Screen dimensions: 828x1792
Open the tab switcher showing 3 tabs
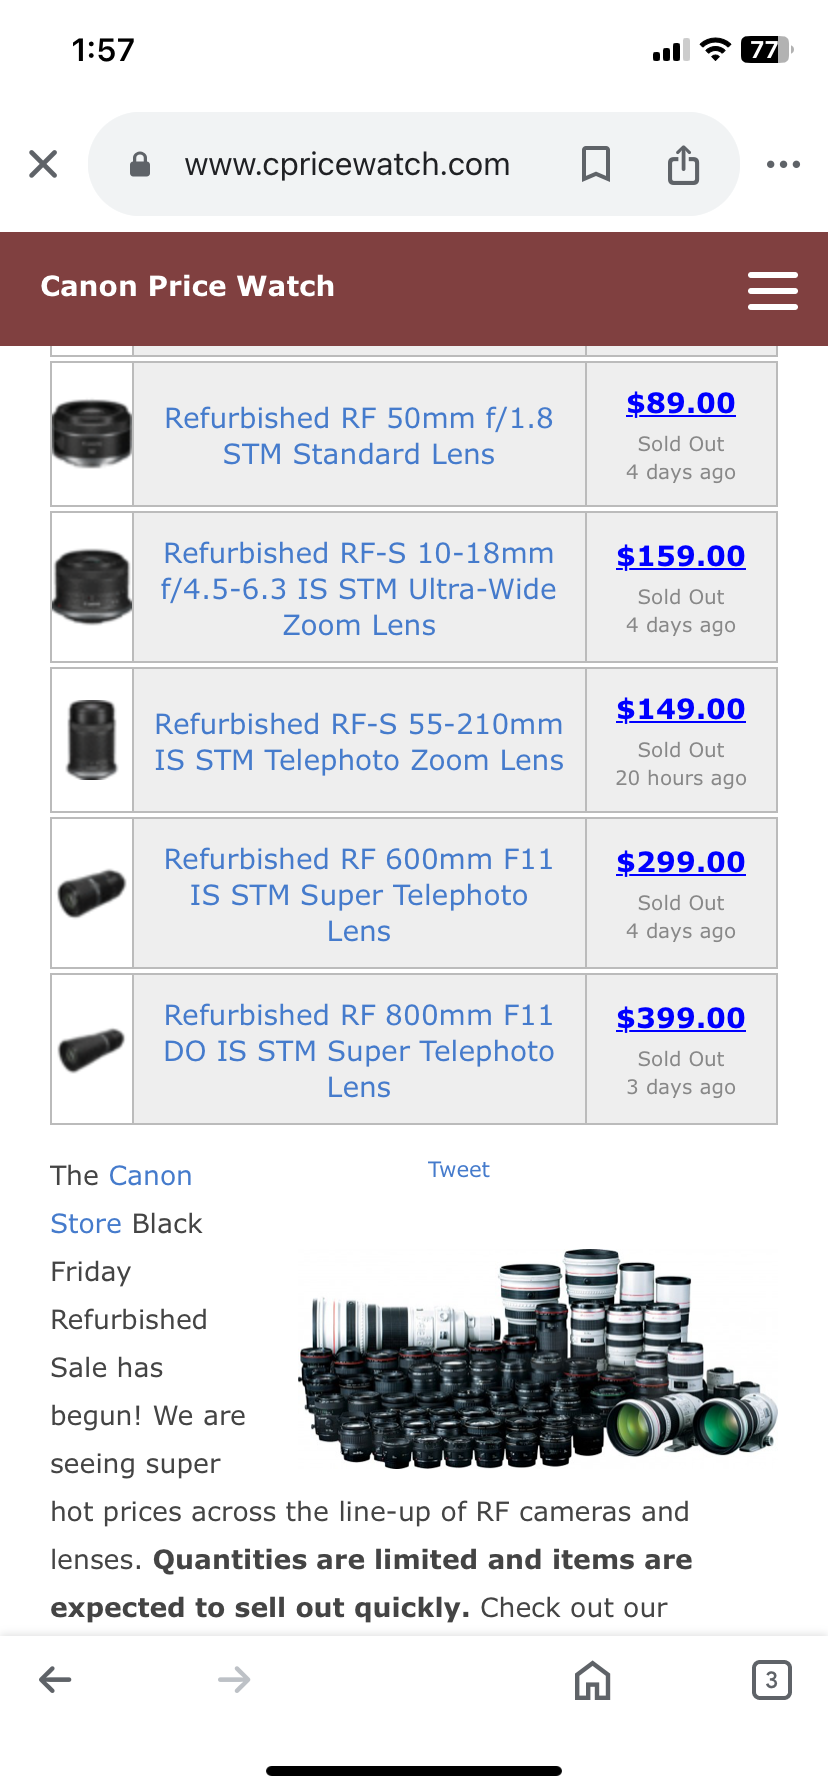(770, 1680)
